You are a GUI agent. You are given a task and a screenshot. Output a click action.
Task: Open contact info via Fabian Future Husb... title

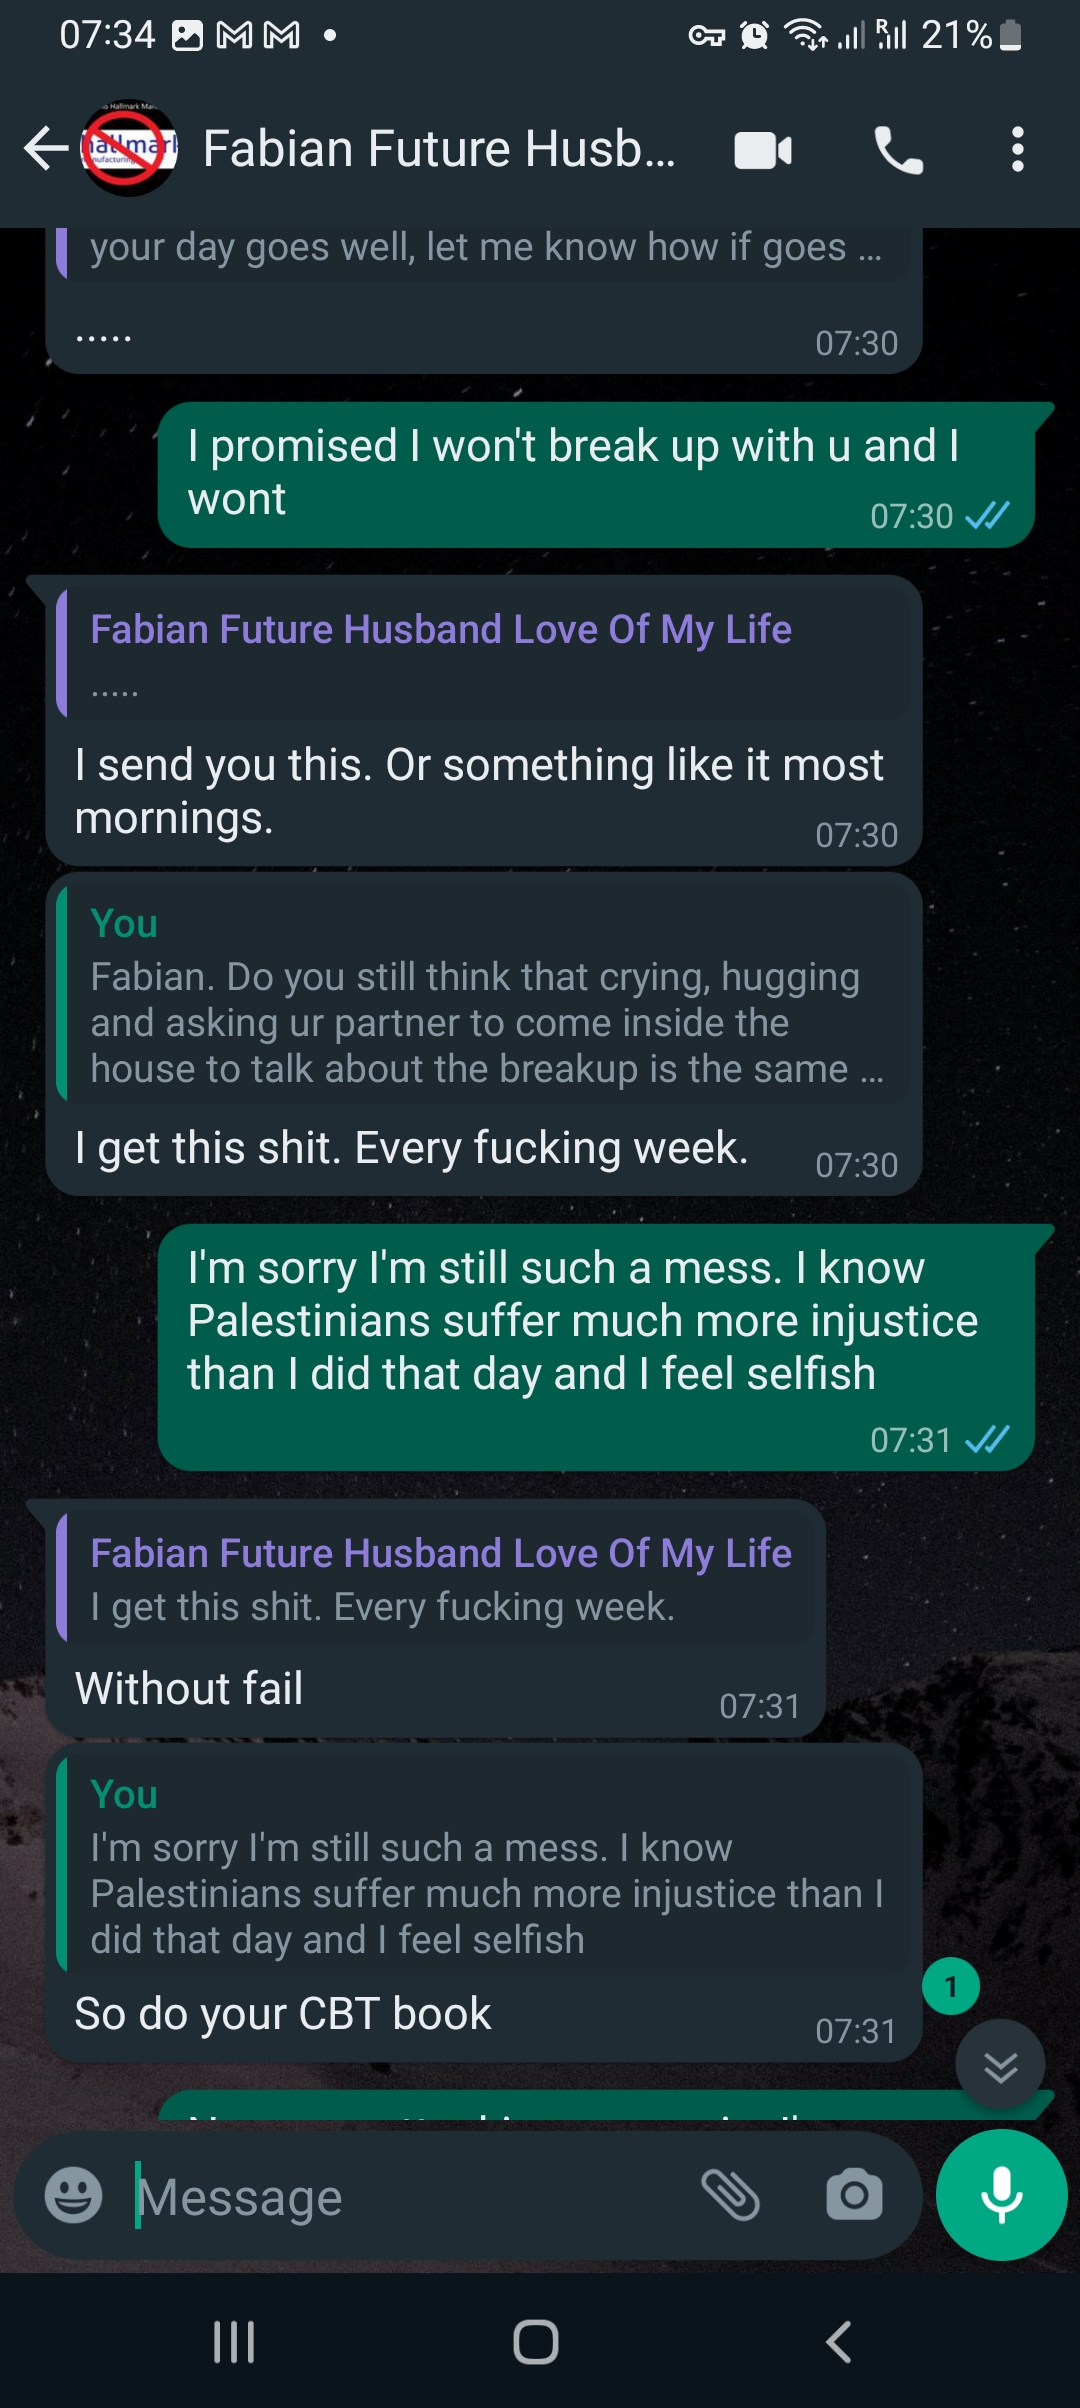click(x=440, y=150)
